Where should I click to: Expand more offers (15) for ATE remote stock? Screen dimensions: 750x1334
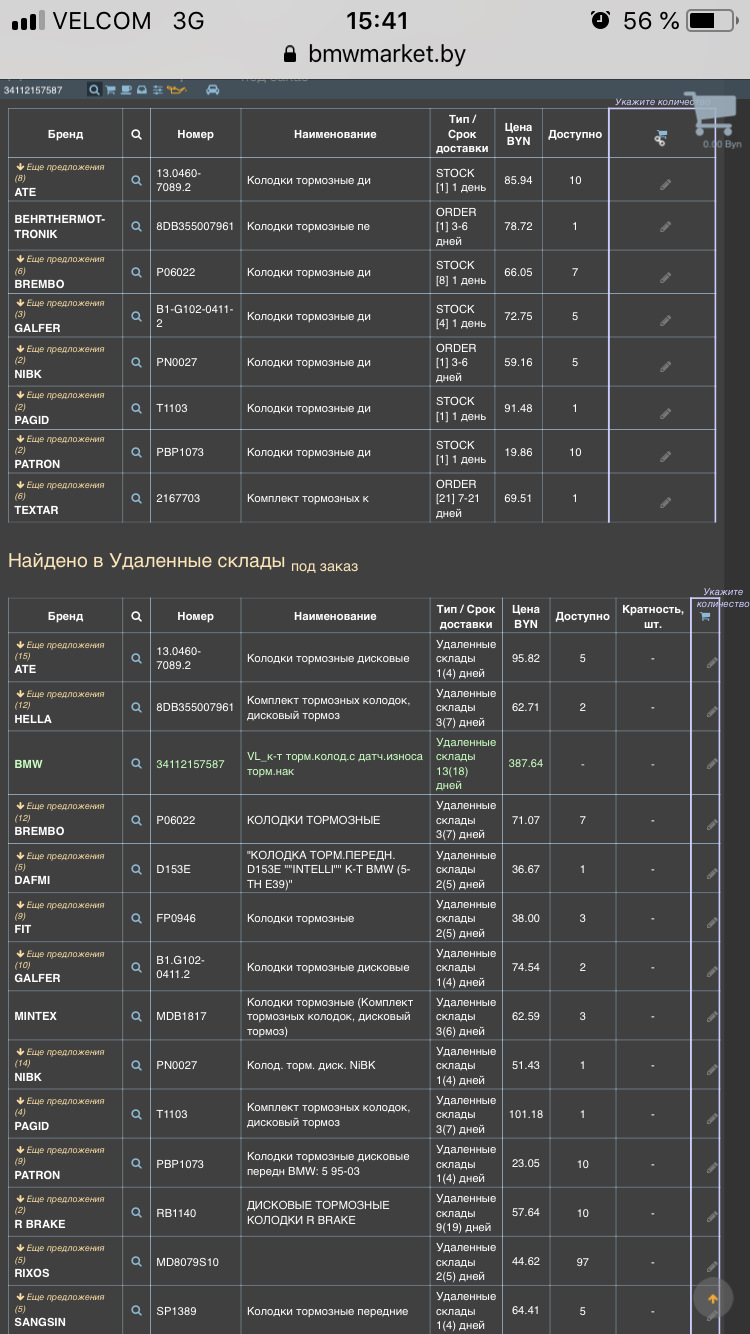click(x=59, y=650)
